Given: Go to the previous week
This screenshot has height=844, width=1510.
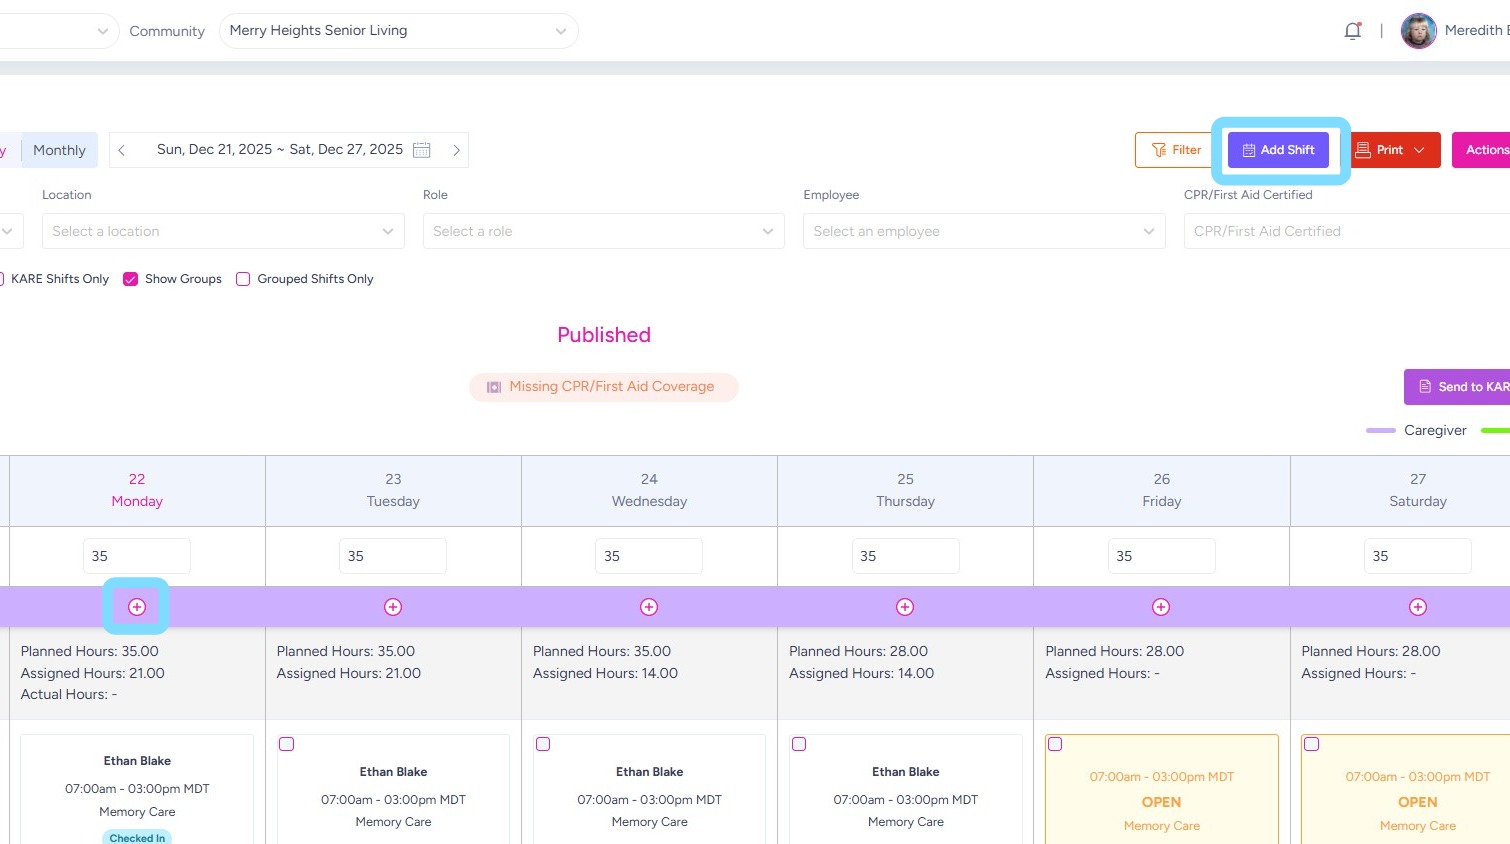Looking at the screenshot, I should click(122, 150).
